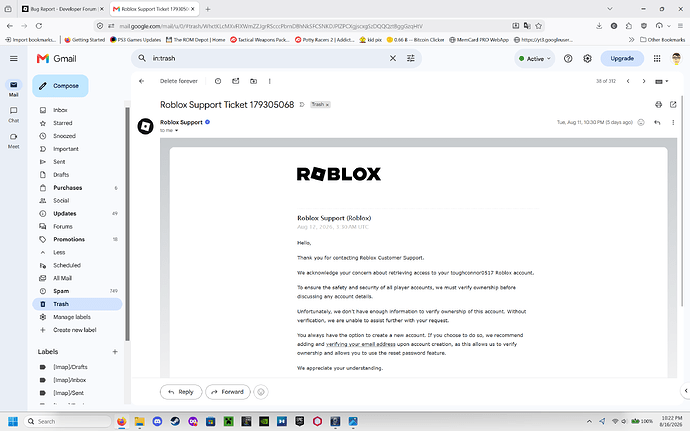Screen dimensions: 690x431
Task: Click the print all icon
Action: (658, 104)
